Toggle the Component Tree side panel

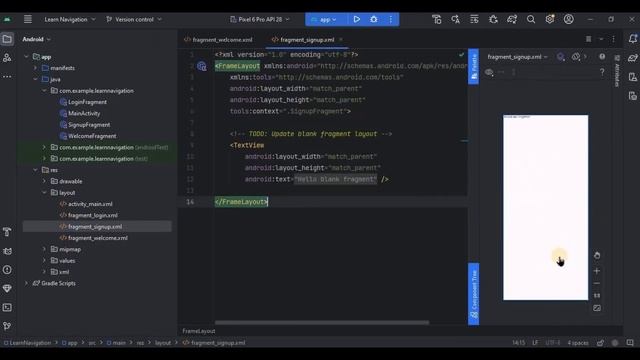coord(473,294)
